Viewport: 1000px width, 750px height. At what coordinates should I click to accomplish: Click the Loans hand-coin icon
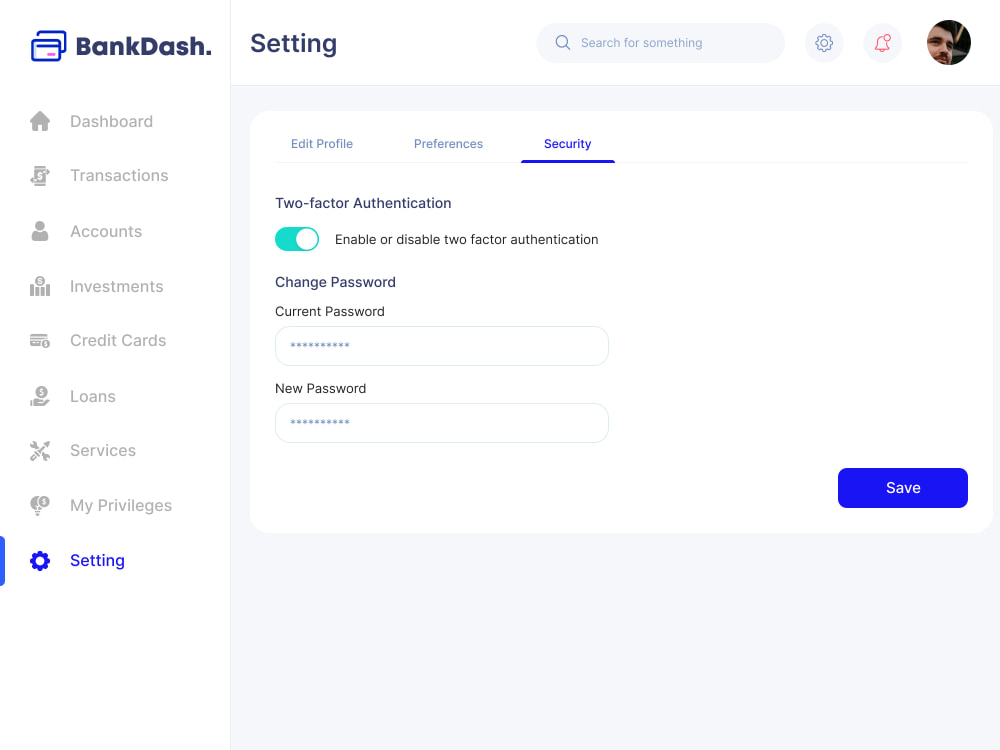40,396
